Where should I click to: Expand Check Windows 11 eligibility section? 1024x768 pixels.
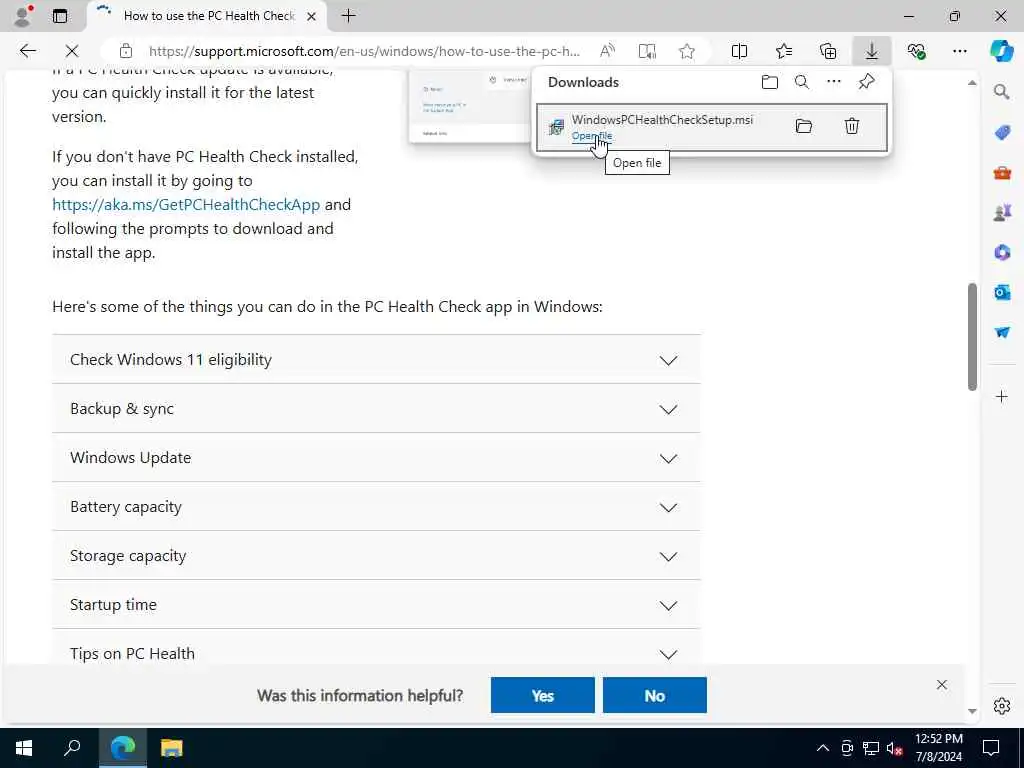click(376, 360)
